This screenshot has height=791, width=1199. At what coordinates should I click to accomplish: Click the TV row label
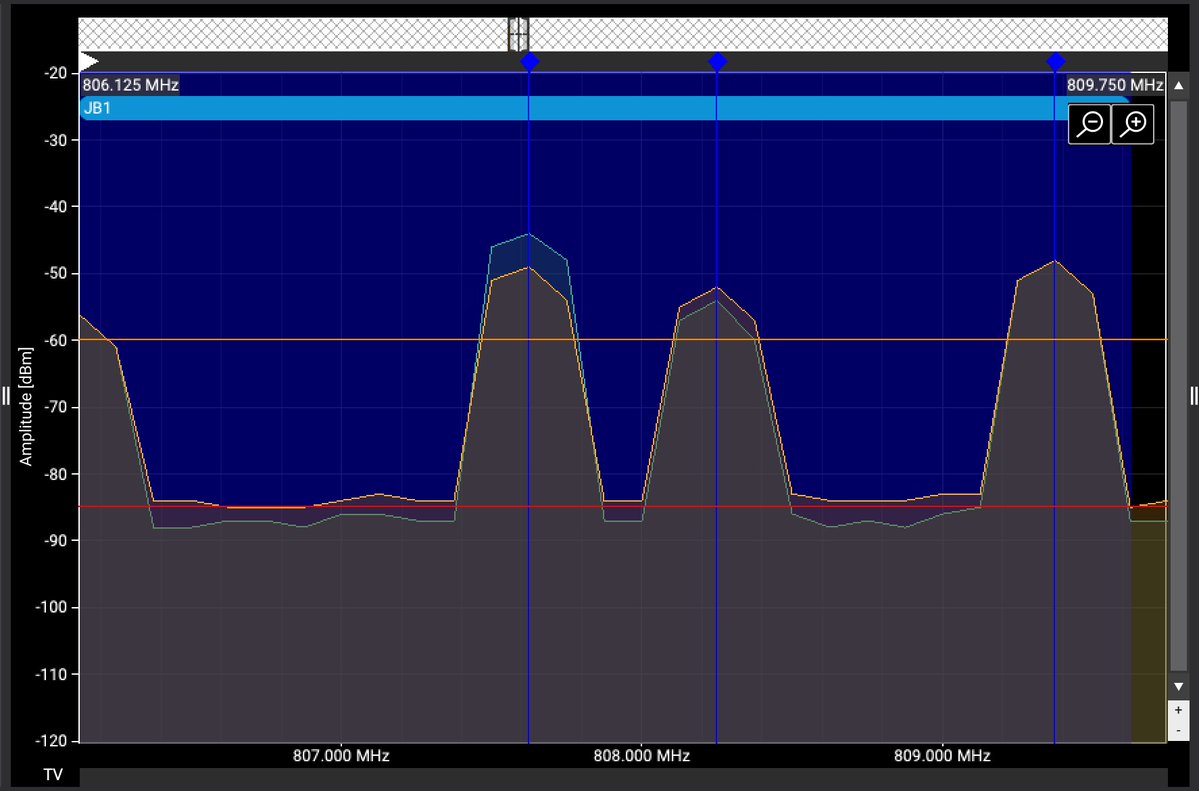point(53,775)
